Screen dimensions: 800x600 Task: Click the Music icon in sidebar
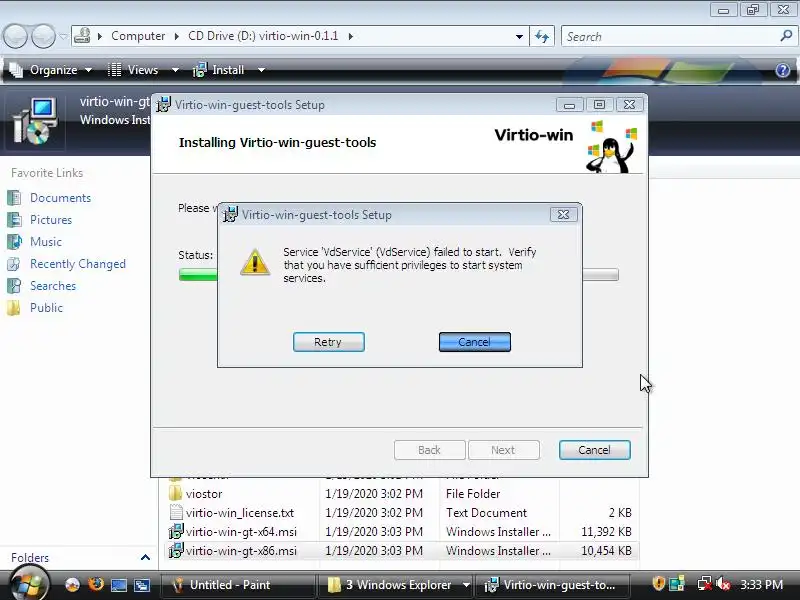[14, 242]
